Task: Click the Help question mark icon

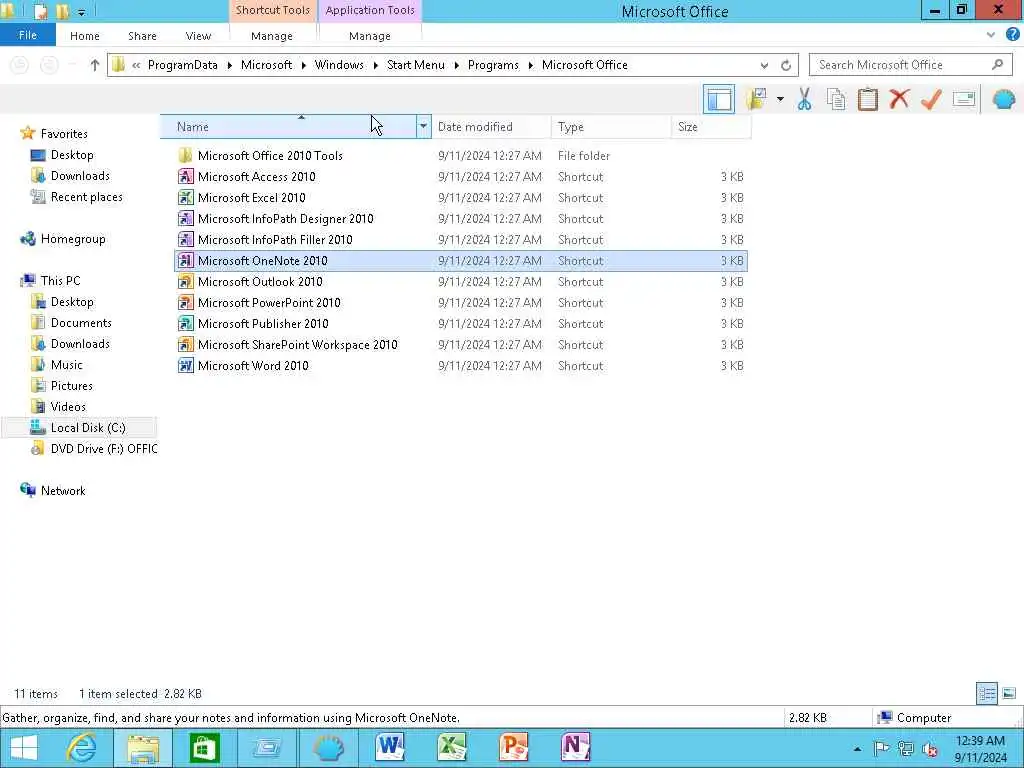Action: (1012, 35)
